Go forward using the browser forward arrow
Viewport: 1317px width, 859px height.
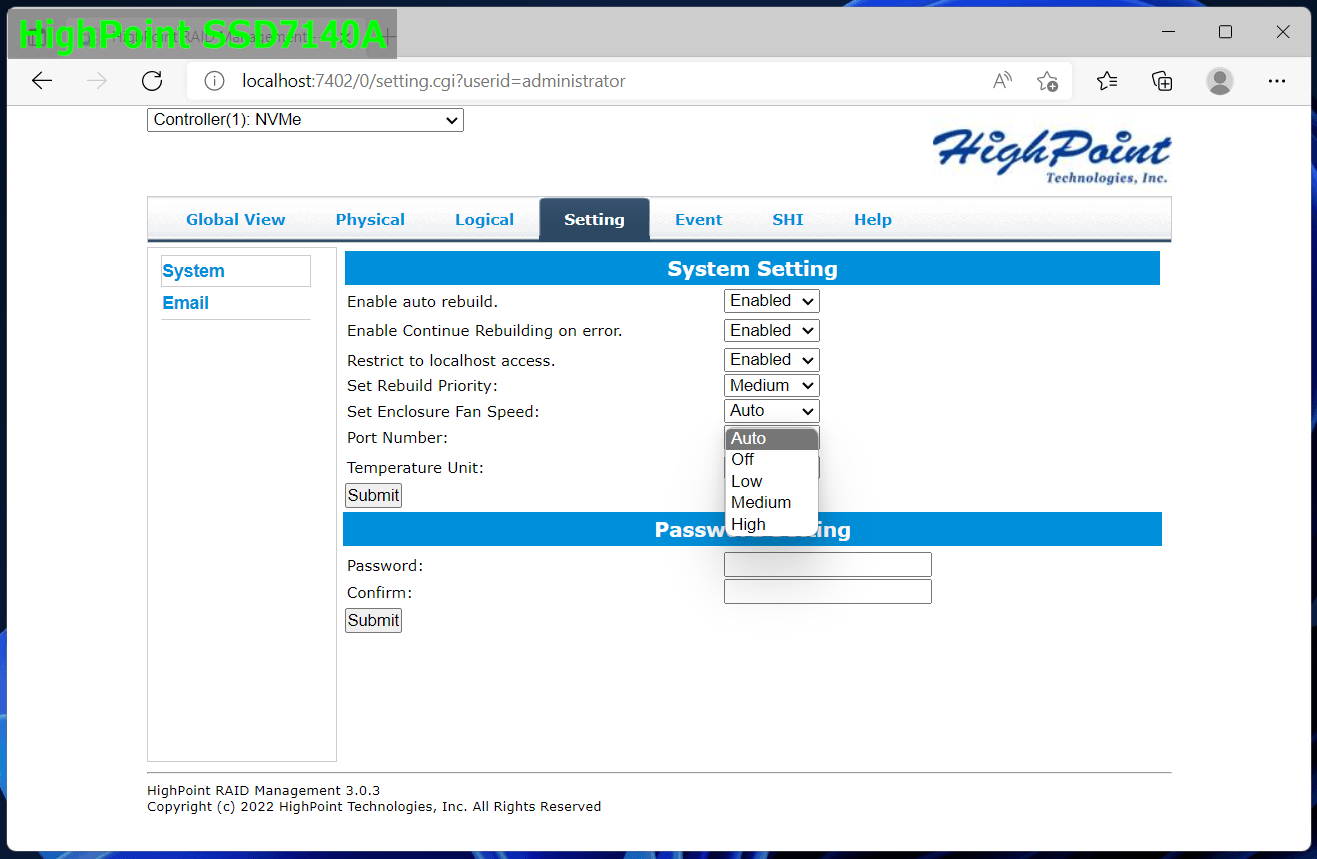click(x=97, y=81)
